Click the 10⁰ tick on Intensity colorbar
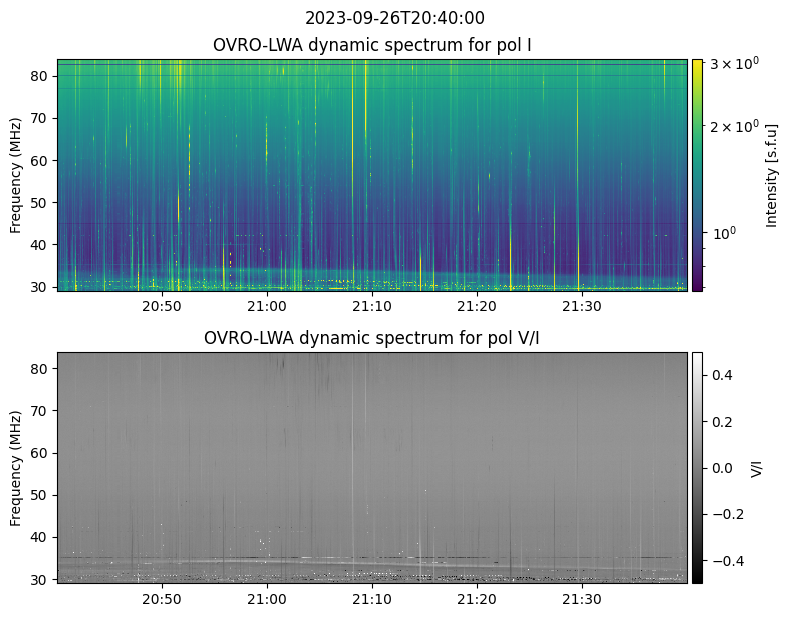This screenshot has height=617, width=789. coord(723,233)
